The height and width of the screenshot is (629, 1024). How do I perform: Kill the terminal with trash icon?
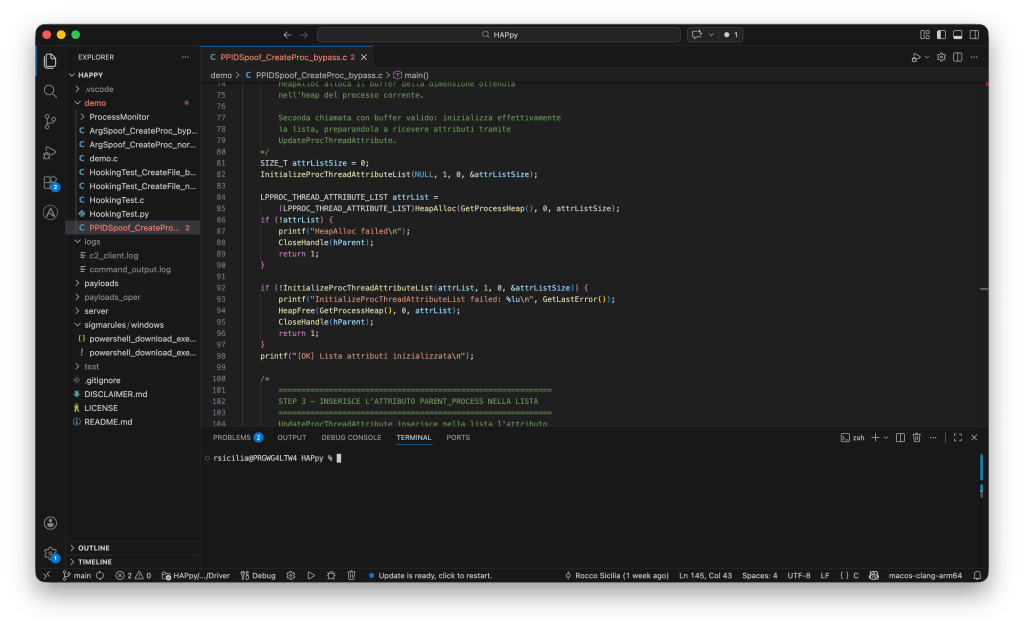point(916,438)
